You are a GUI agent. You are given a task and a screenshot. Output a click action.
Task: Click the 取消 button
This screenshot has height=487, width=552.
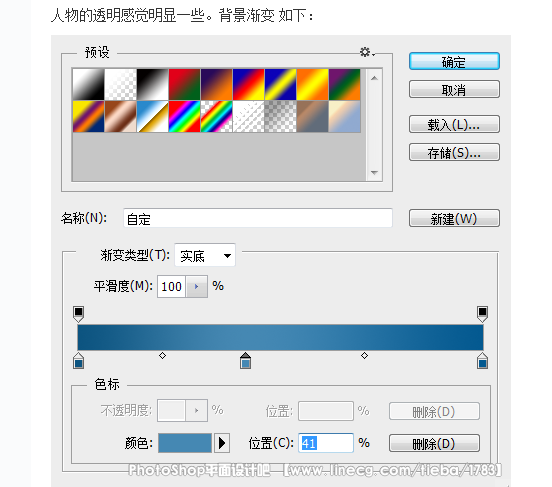[454, 89]
